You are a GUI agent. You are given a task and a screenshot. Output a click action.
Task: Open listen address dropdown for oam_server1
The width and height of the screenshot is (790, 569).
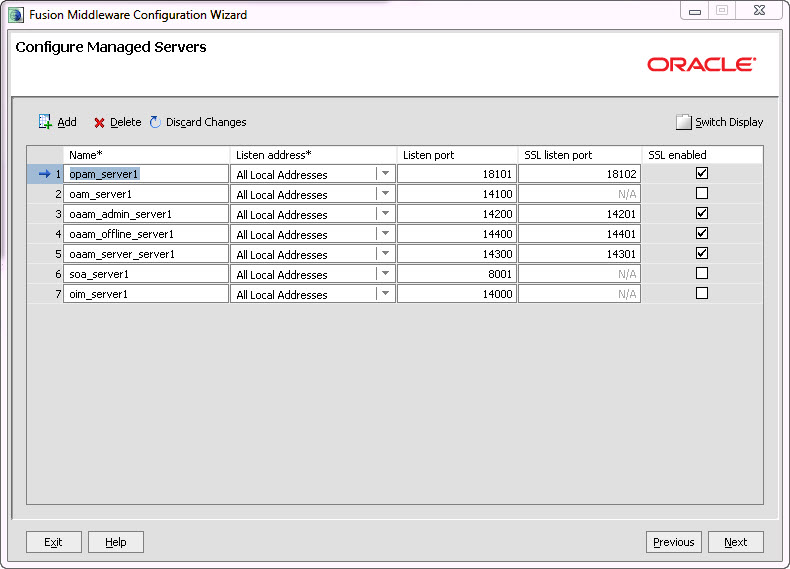pos(385,194)
